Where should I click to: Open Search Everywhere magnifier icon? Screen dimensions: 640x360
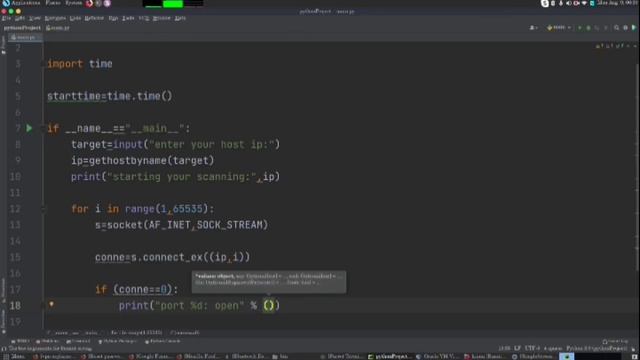[x=616, y=28]
